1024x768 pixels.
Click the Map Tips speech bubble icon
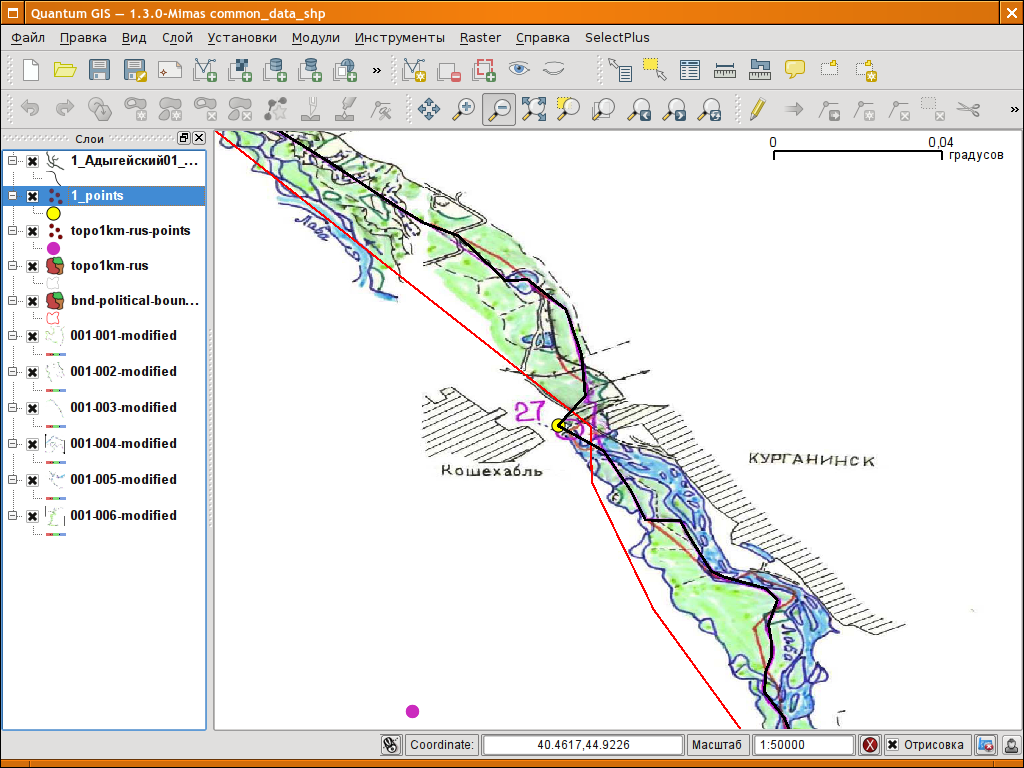click(x=795, y=70)
